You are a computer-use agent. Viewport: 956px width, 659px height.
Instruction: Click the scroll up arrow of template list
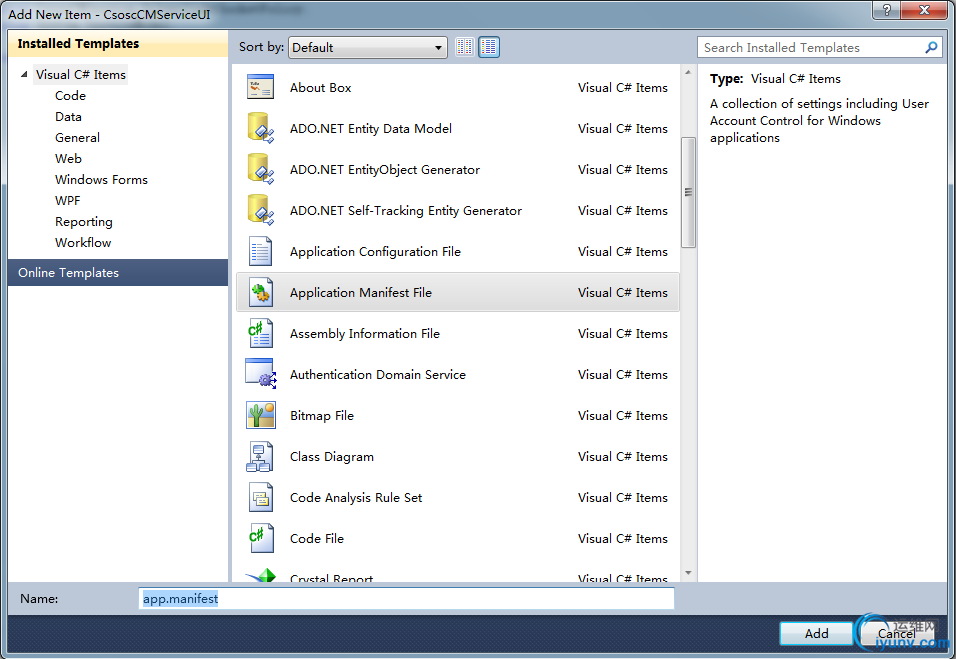click(688, 73)
